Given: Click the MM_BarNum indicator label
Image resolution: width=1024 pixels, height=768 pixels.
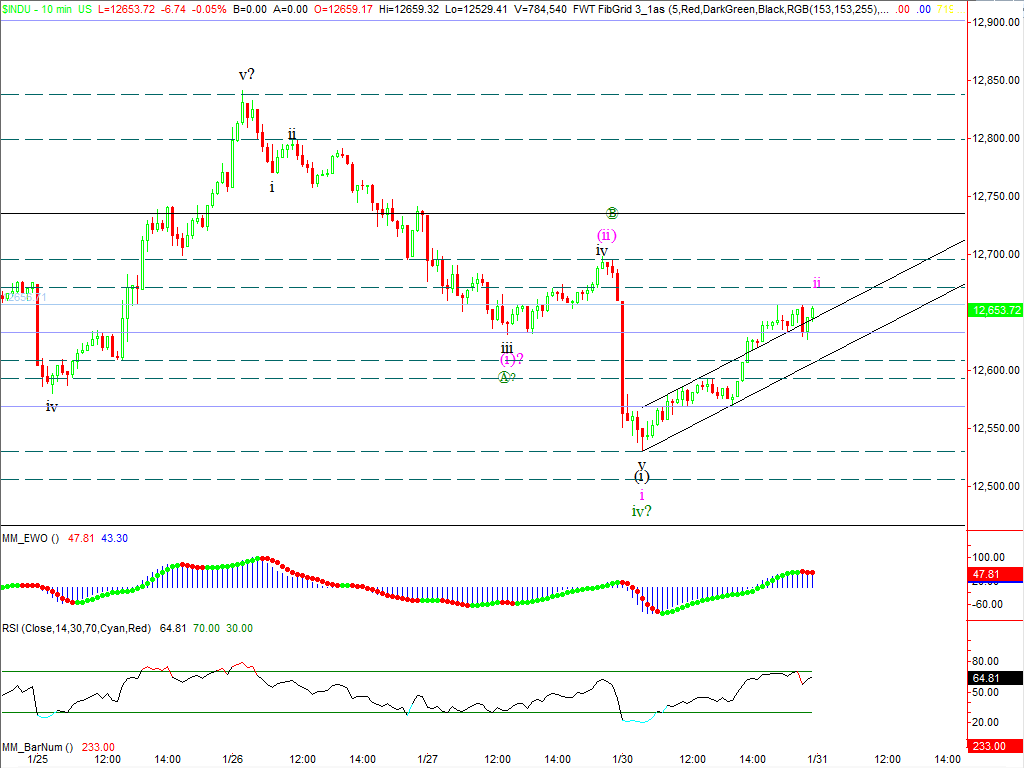Looking at the screenshot, I should pyautogui.click(x=36, y=747).
